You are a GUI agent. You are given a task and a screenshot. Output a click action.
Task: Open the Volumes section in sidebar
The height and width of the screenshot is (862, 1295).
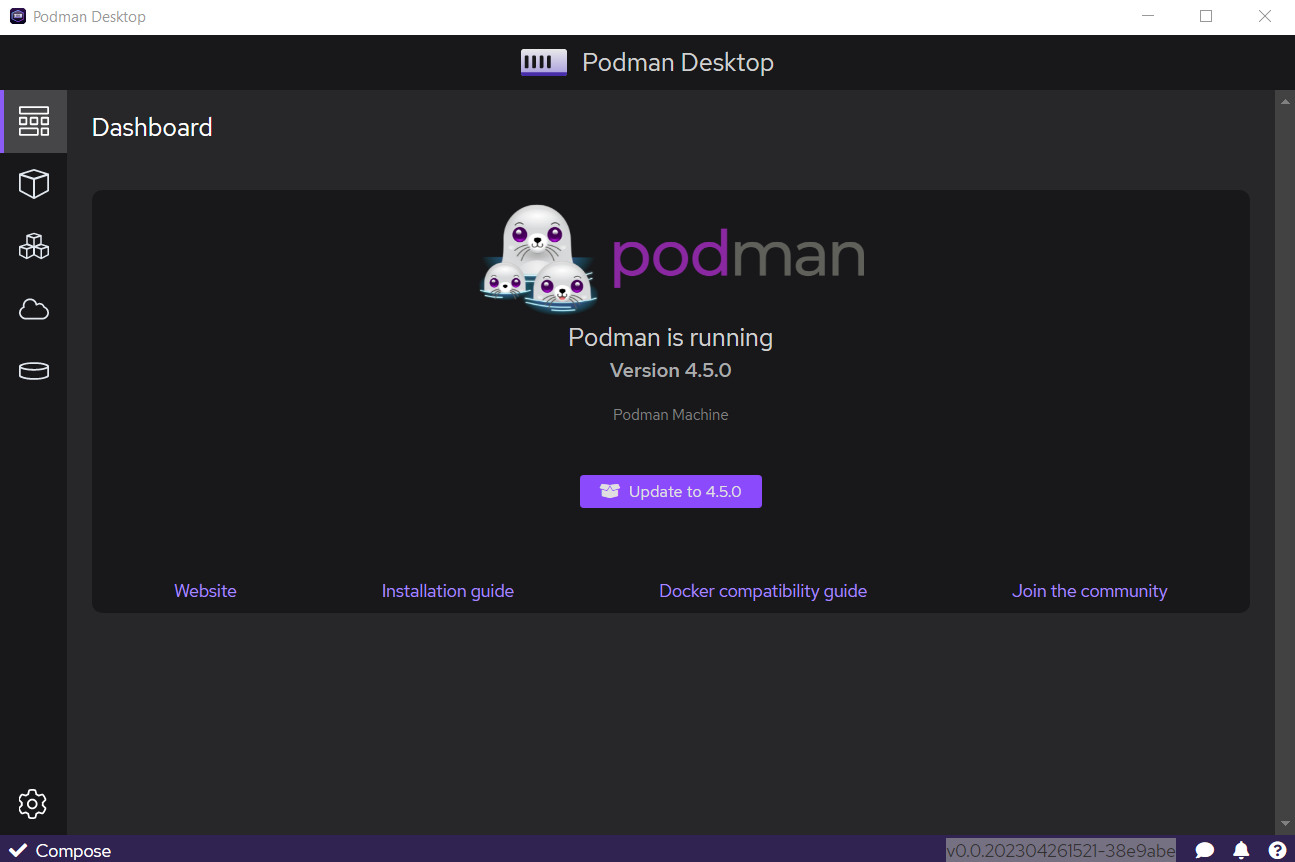coord(34,371)
